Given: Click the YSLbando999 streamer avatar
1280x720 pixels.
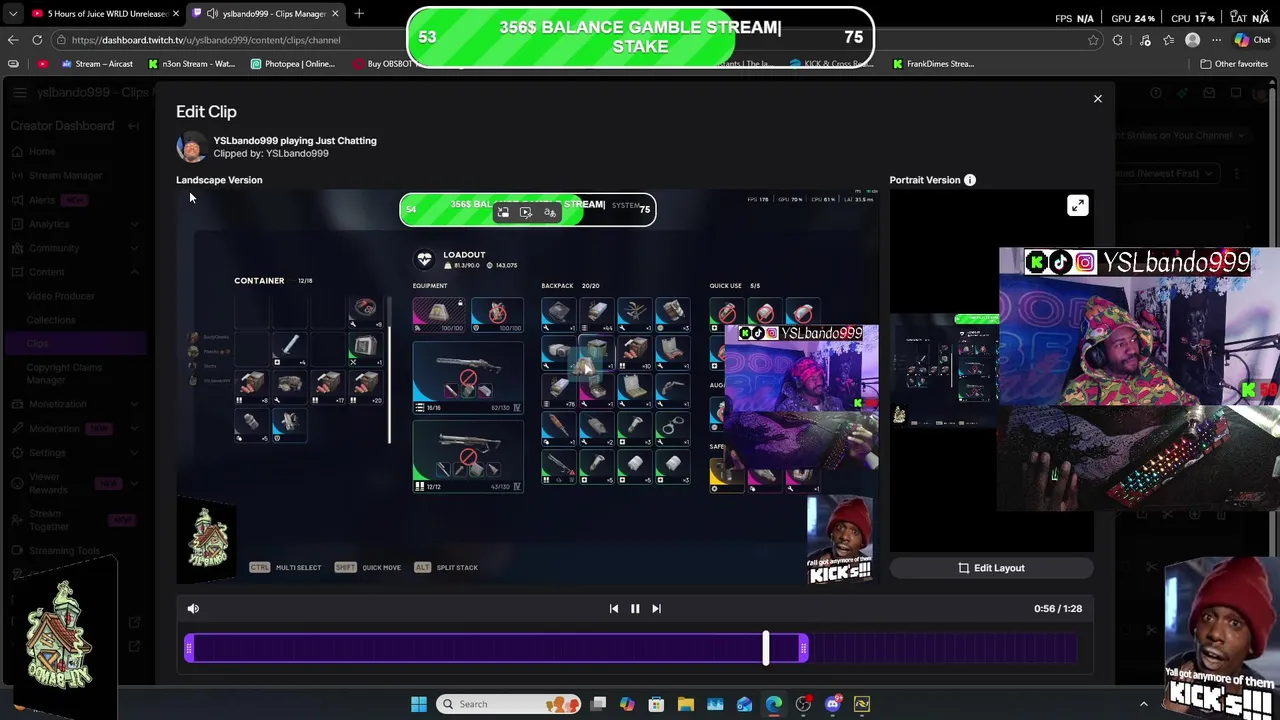Looking at the screenshot, I should click(191, 147).
